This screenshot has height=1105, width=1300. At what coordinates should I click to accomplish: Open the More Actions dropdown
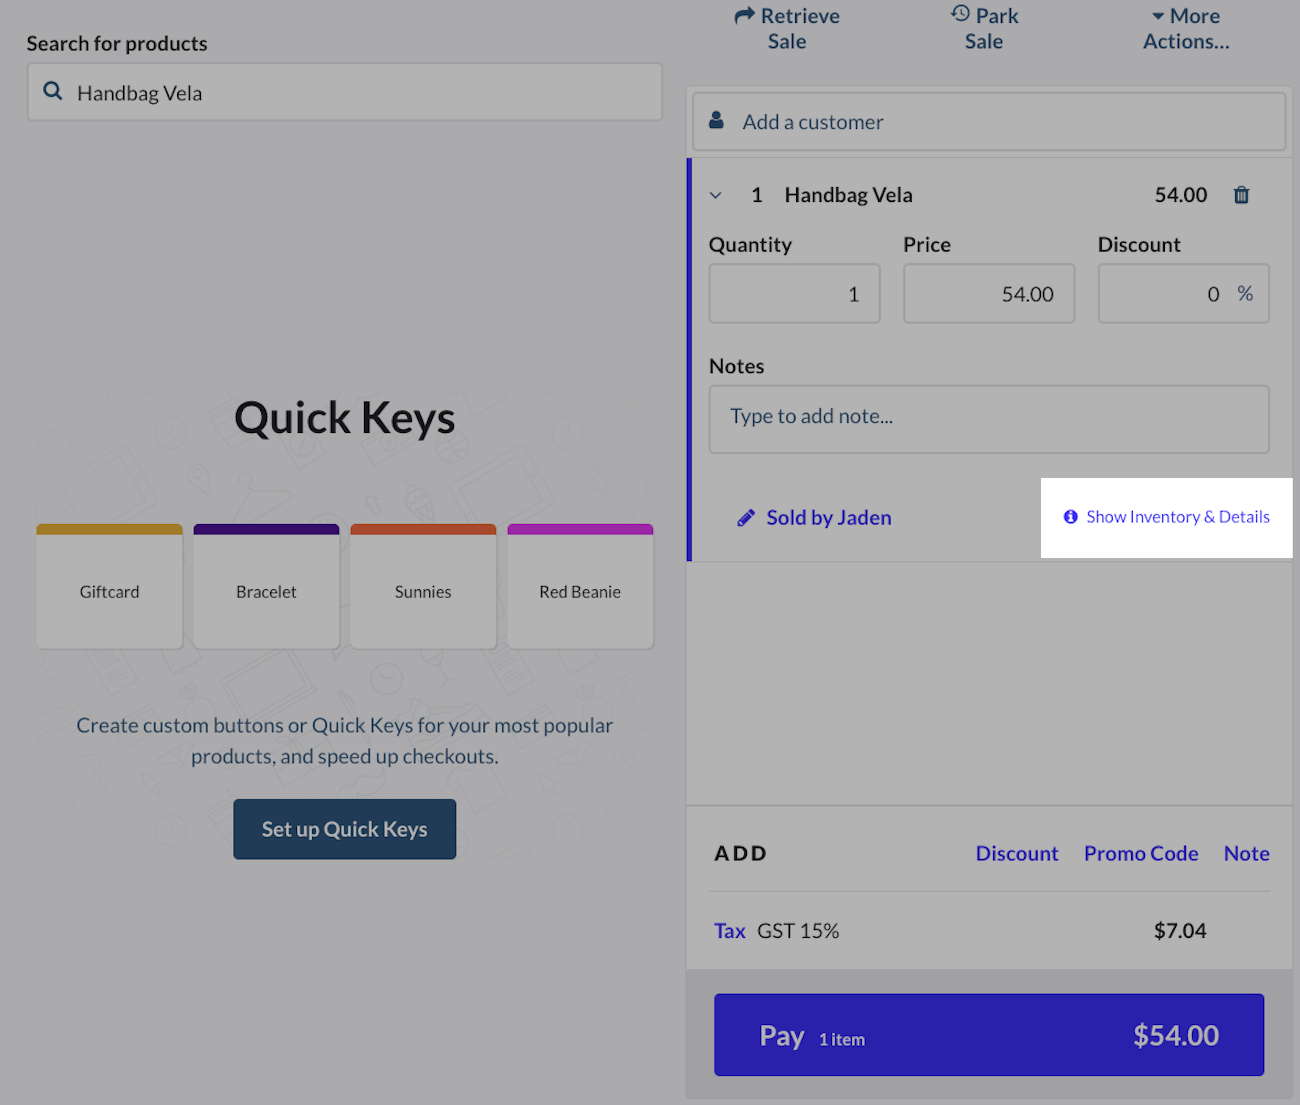pos(1186,28)
